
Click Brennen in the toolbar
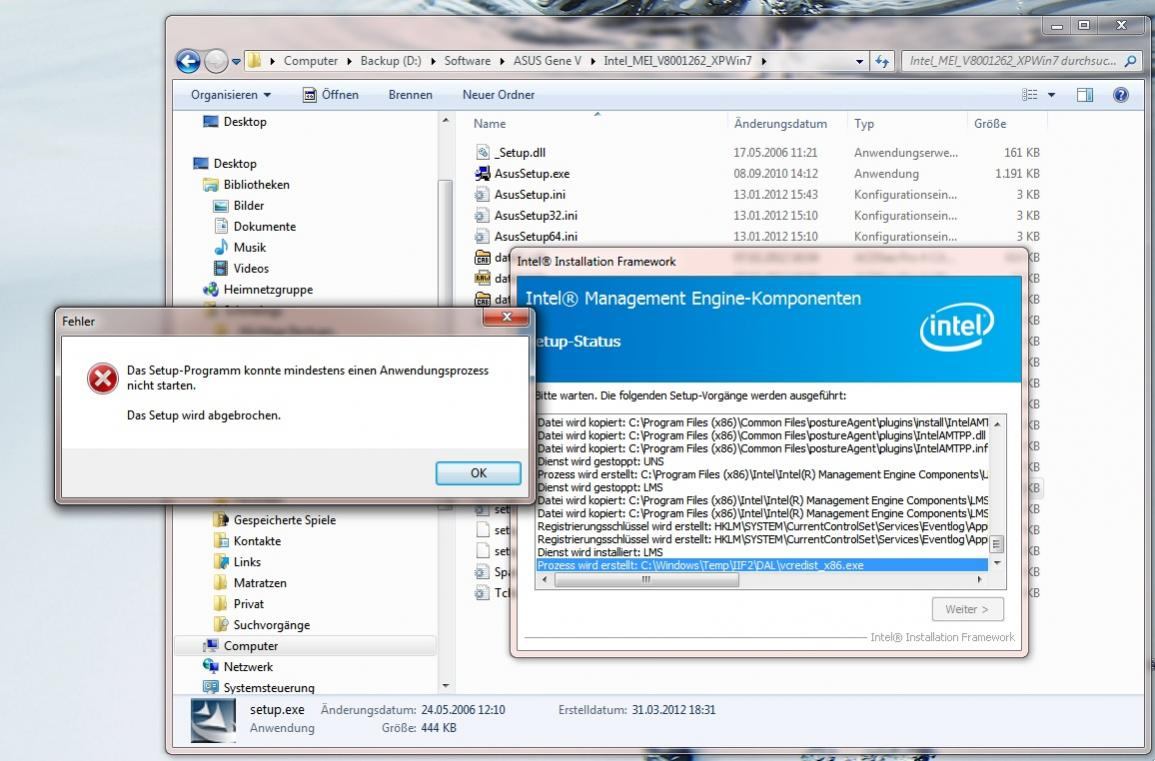tap(410, 95)
